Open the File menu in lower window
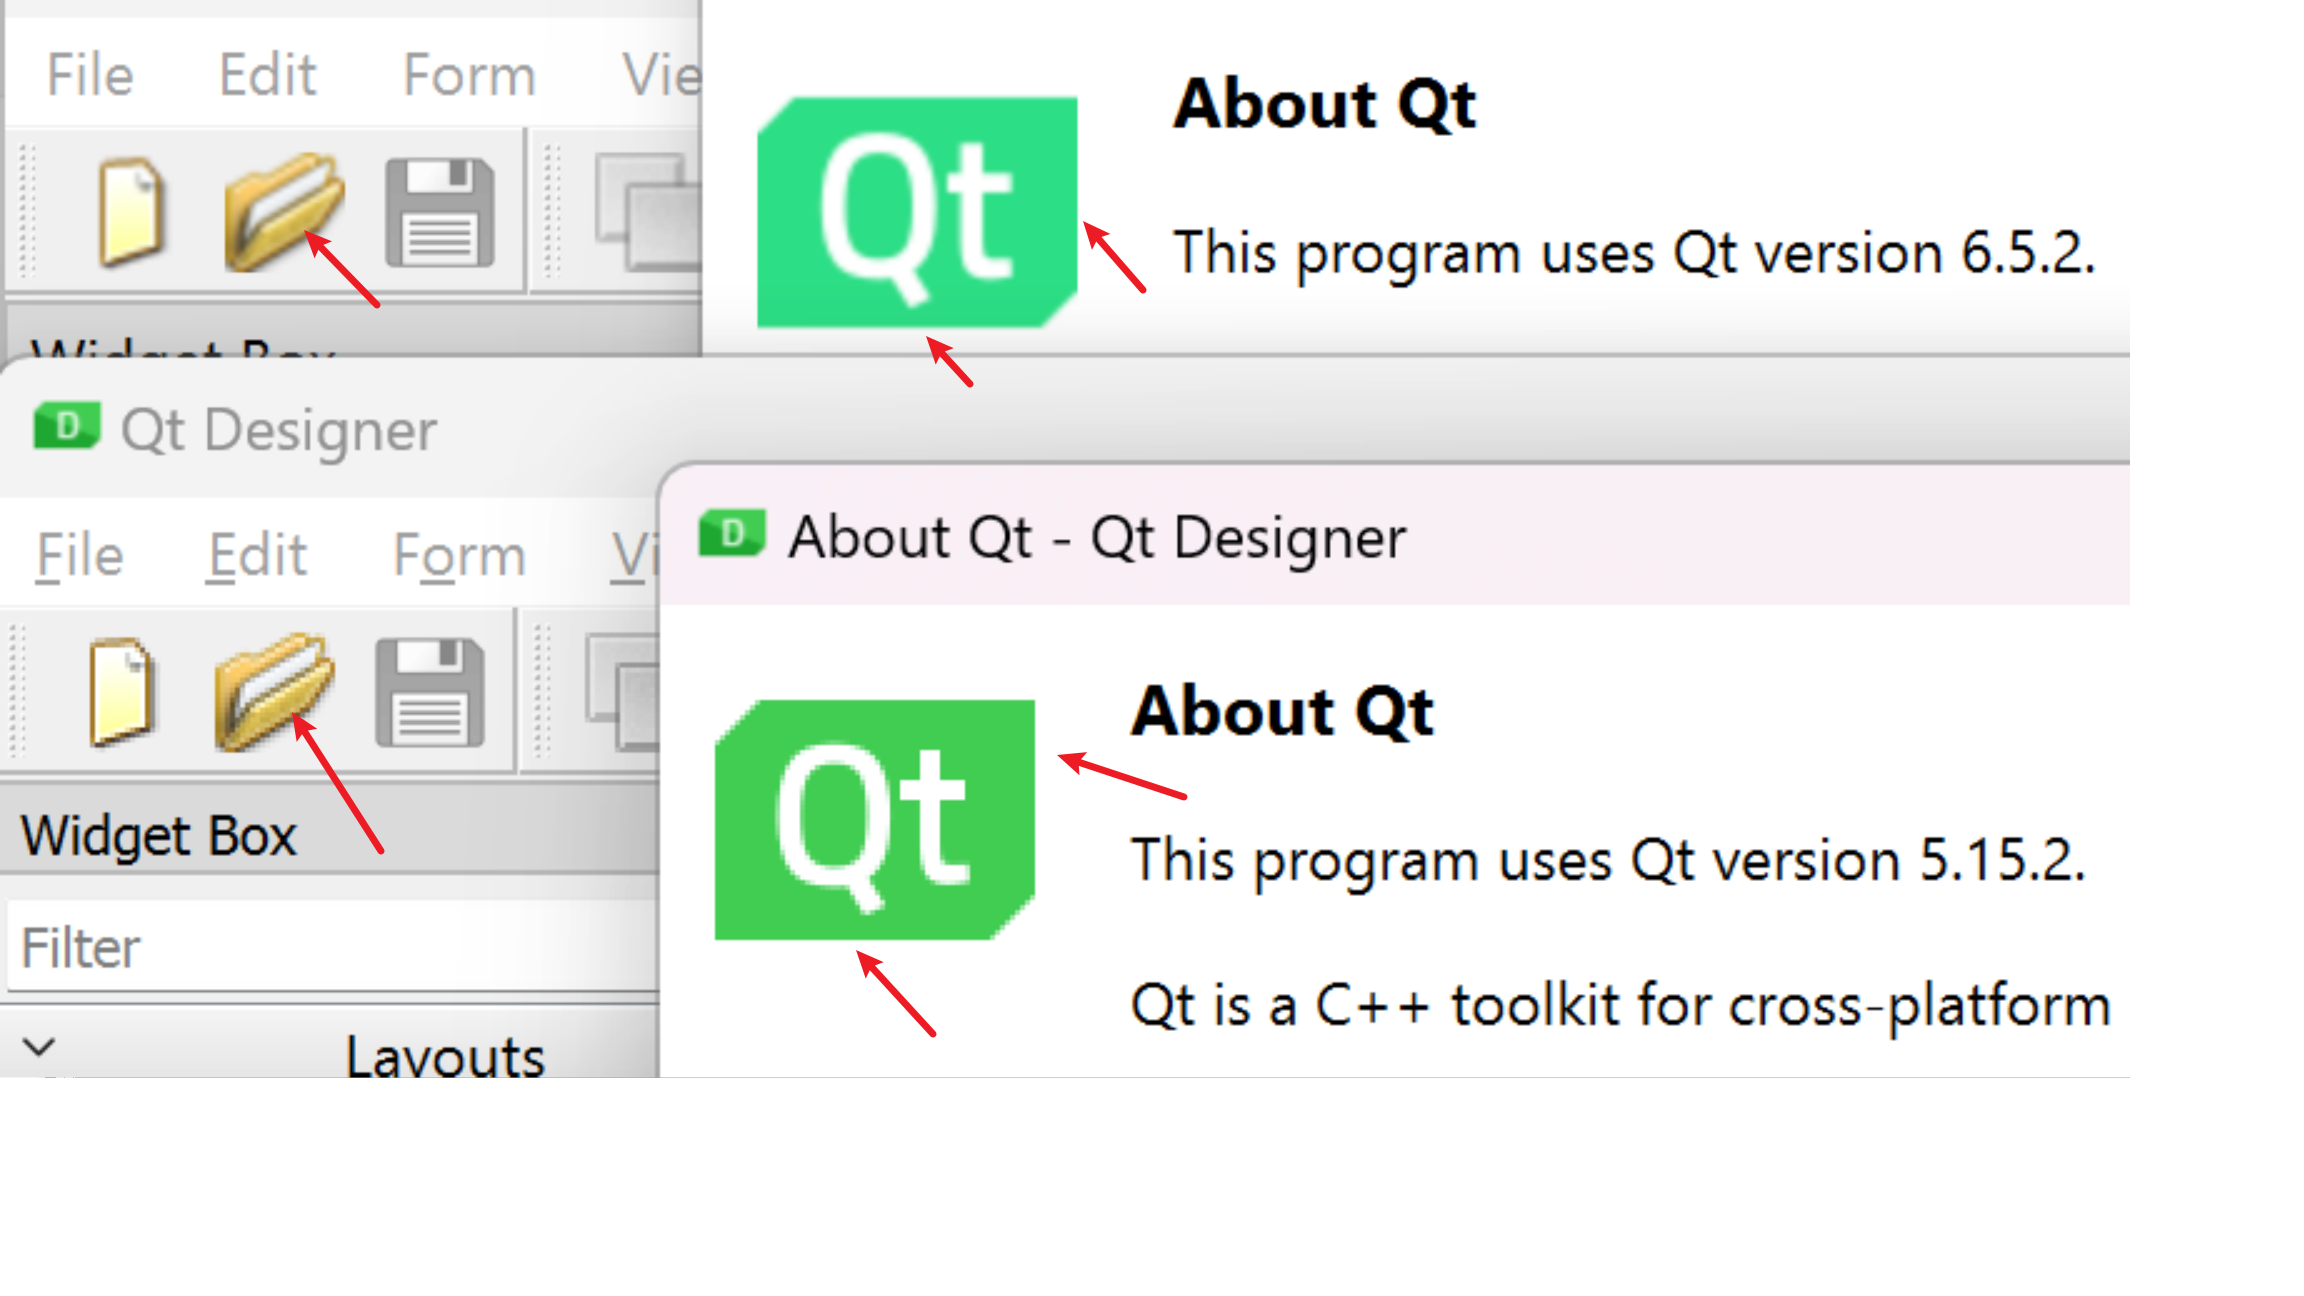This screenshot has height=1296, width=2304. click(x=80, y=555)
